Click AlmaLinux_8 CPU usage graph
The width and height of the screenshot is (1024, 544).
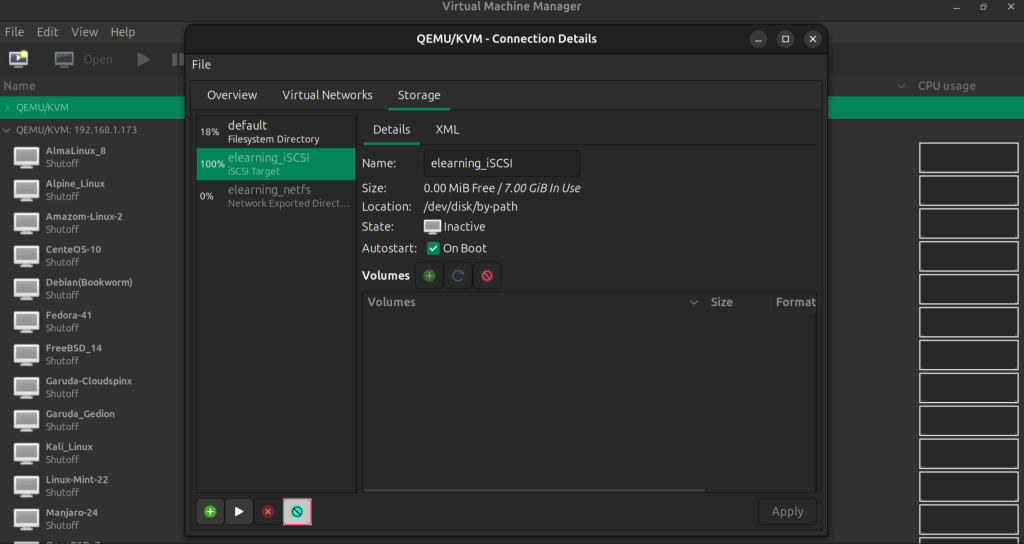968,157
